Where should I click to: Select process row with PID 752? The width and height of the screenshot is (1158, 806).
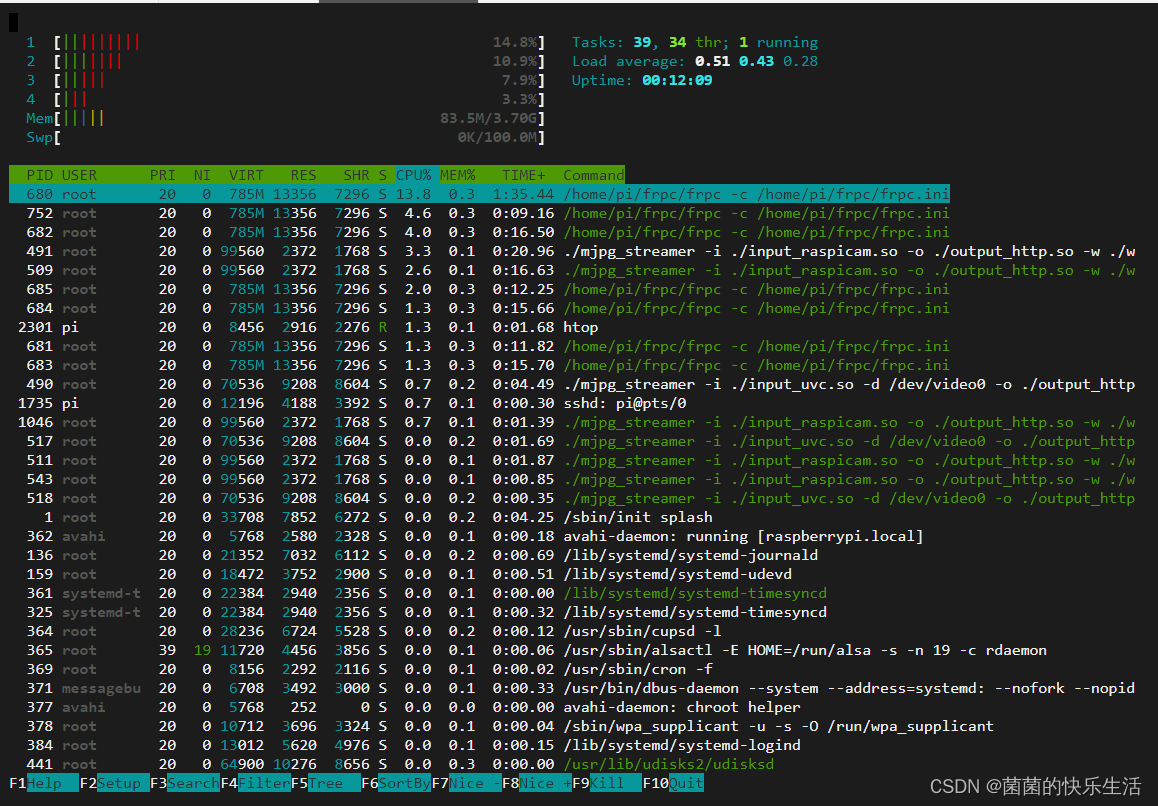tap(479, 214)
